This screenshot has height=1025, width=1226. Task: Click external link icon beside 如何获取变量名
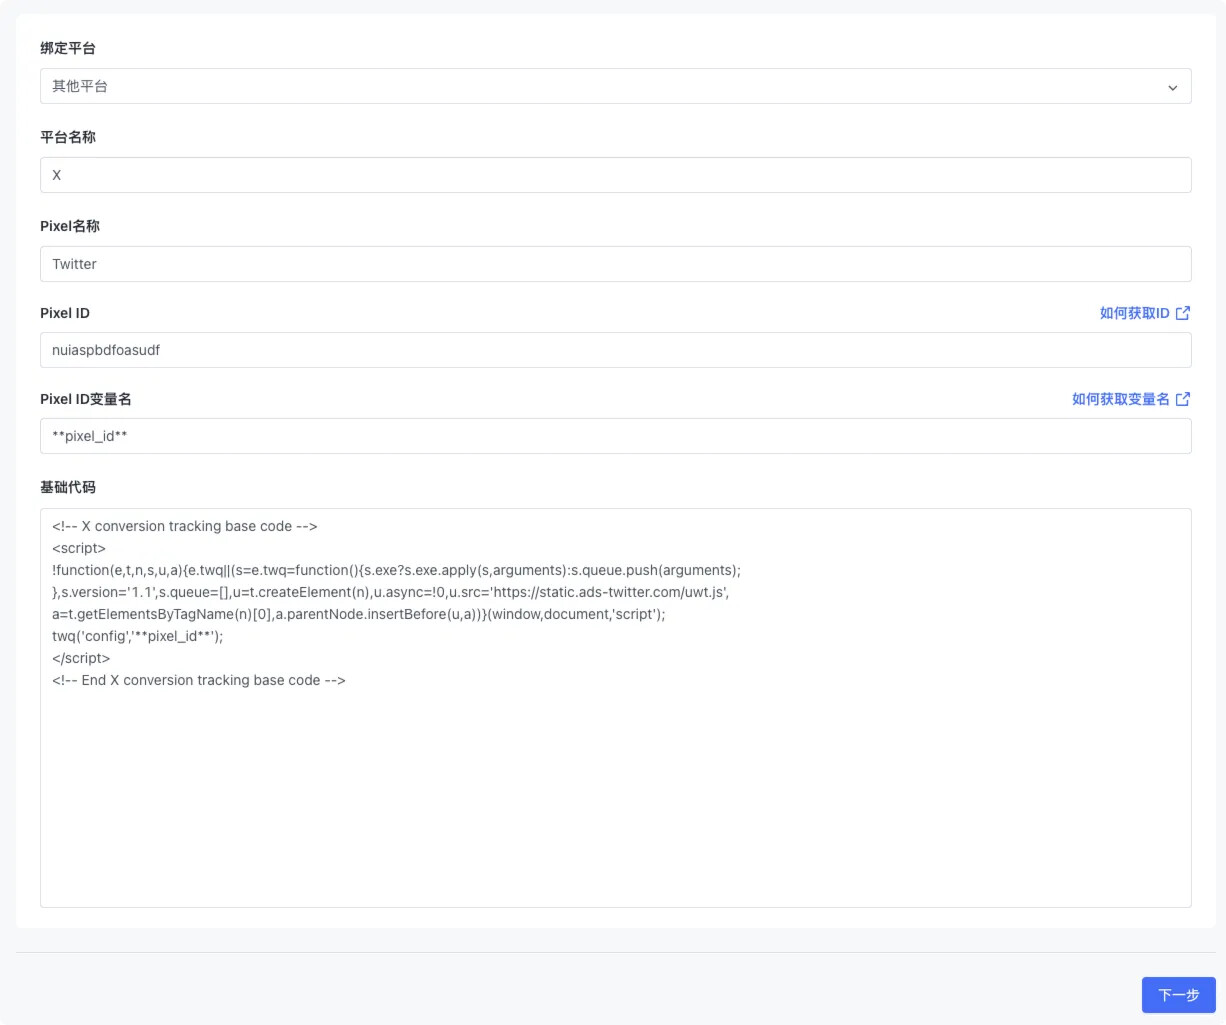pos(1183,399)
